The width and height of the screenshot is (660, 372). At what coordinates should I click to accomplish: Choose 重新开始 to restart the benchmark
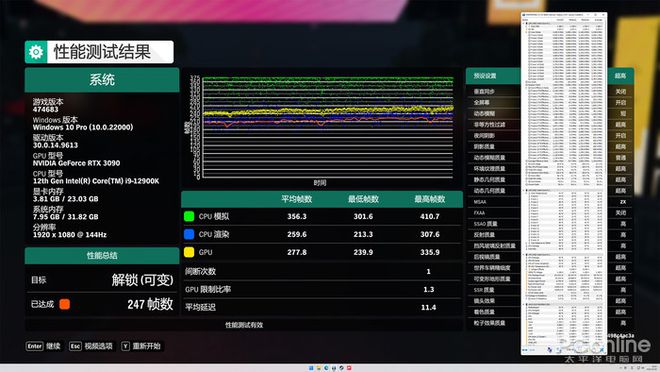[x=146, y=346]
